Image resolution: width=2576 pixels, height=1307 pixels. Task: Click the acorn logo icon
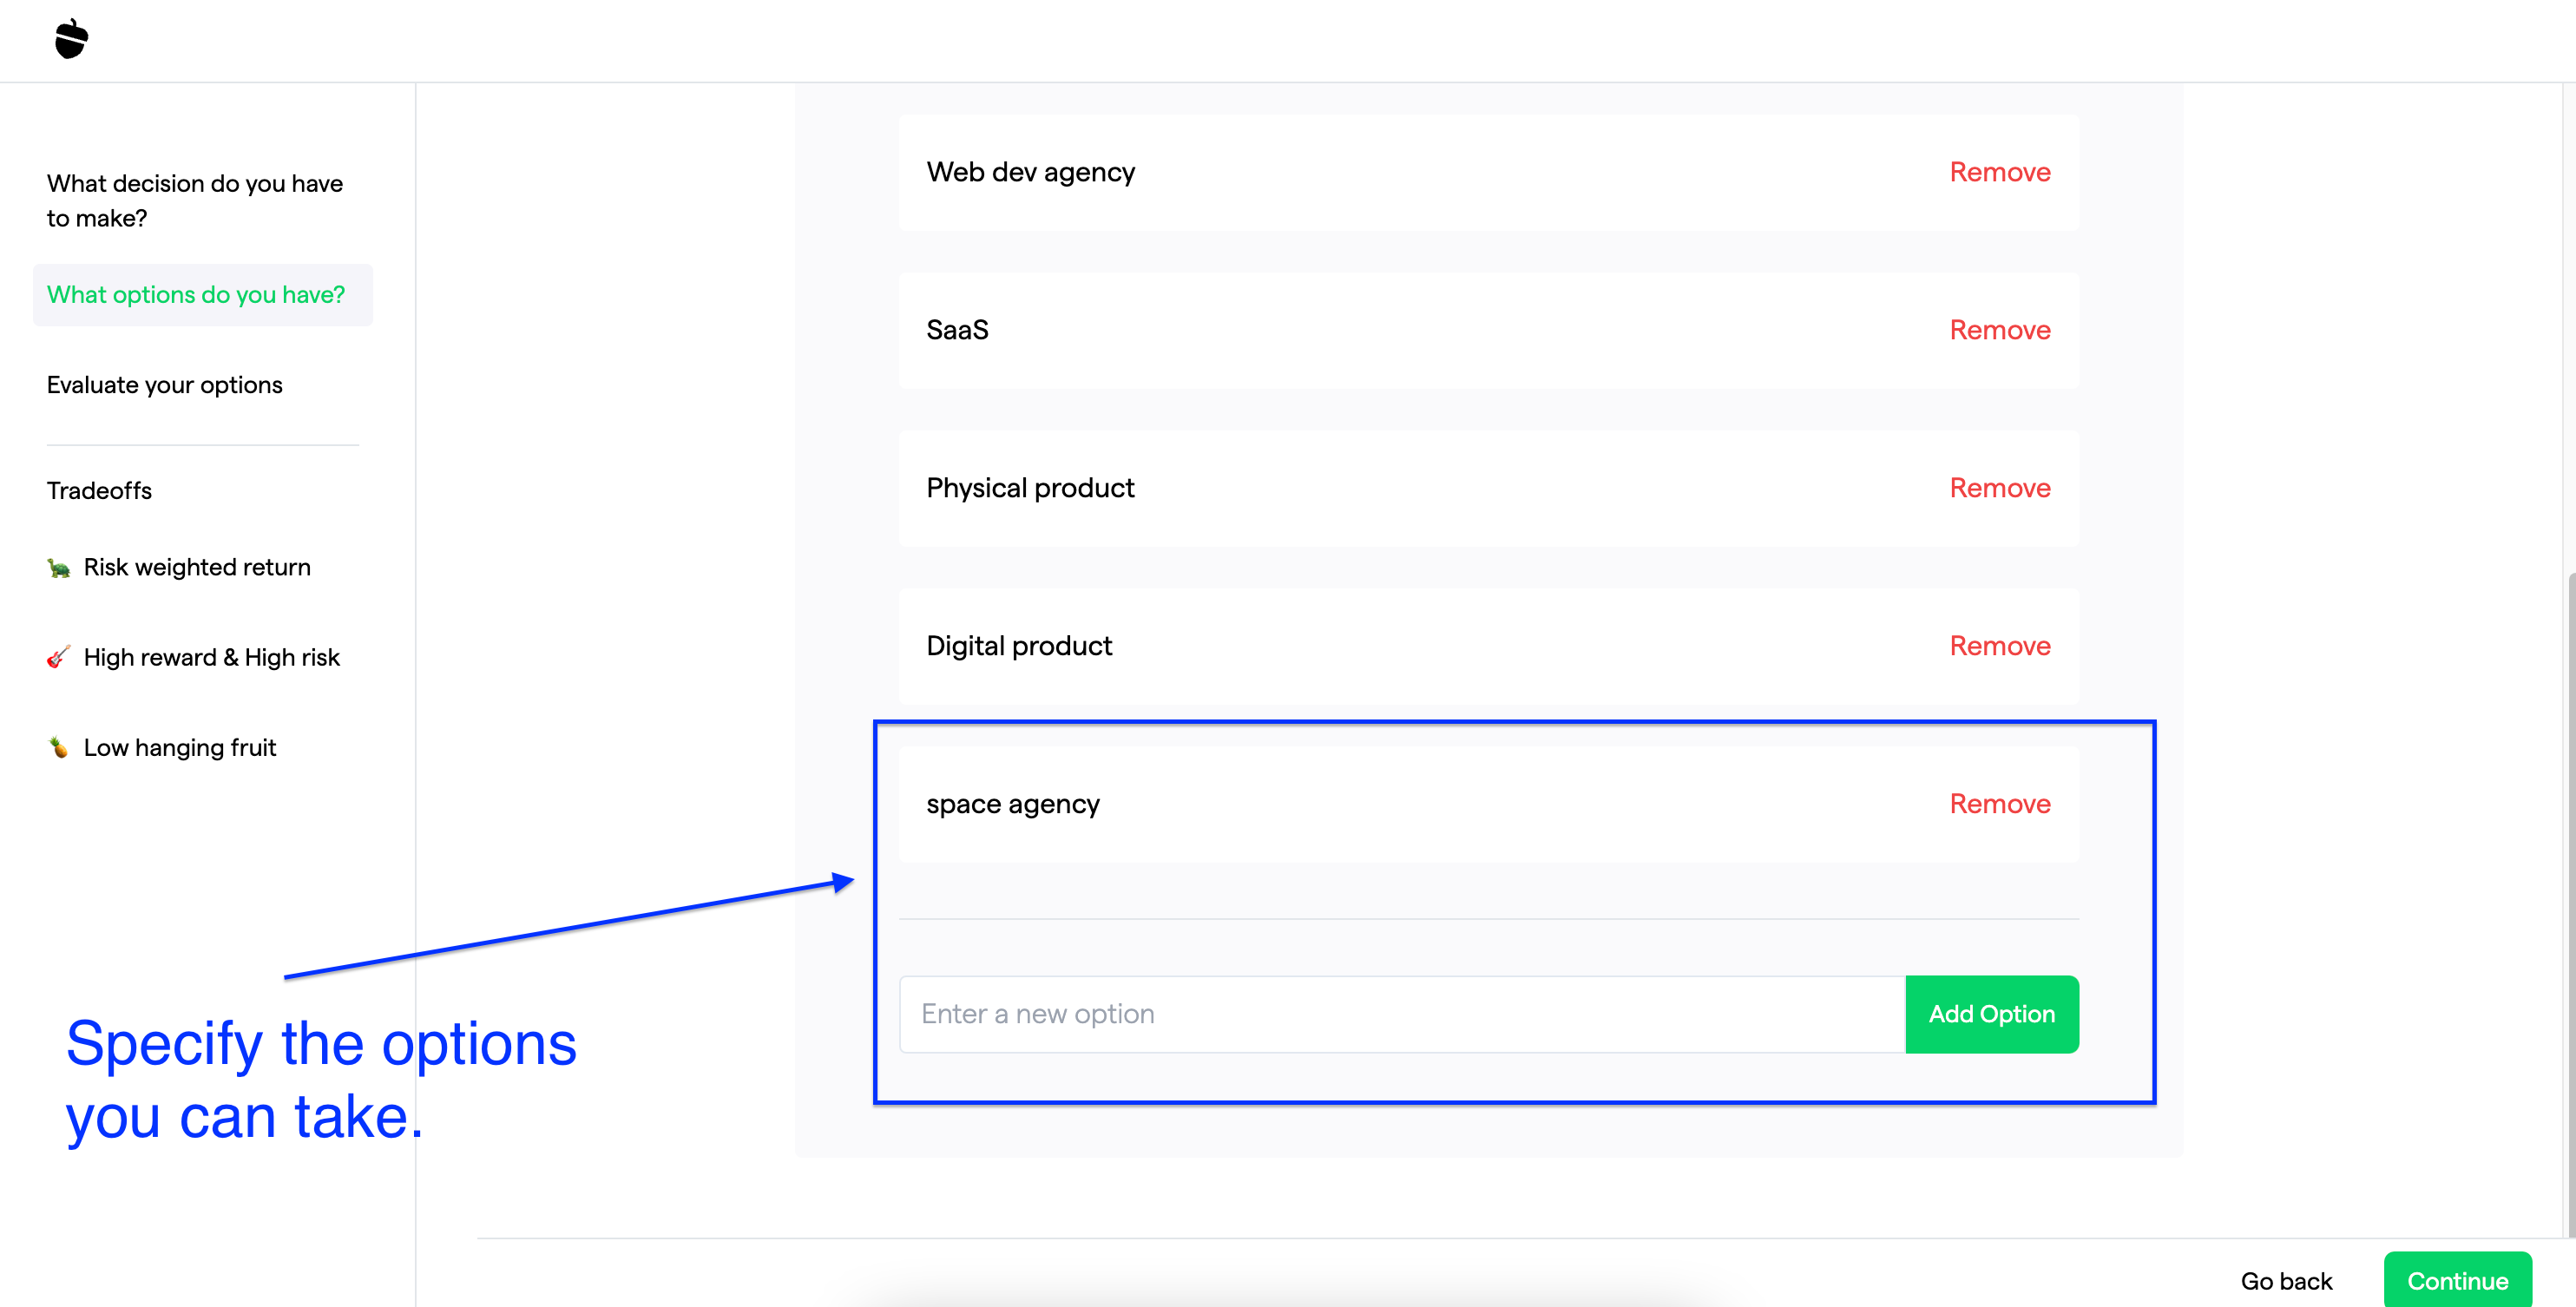click(x=71, y=40)
